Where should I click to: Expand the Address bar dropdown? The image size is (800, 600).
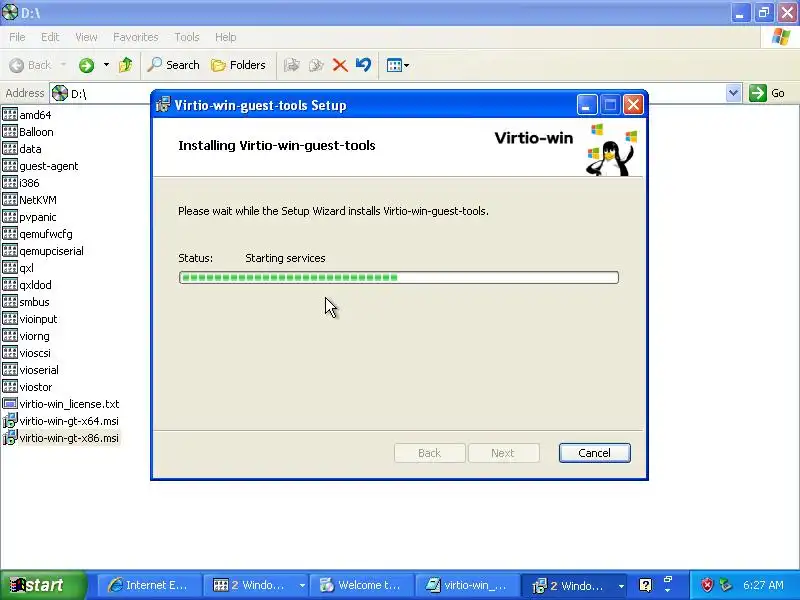click(733, 93)
